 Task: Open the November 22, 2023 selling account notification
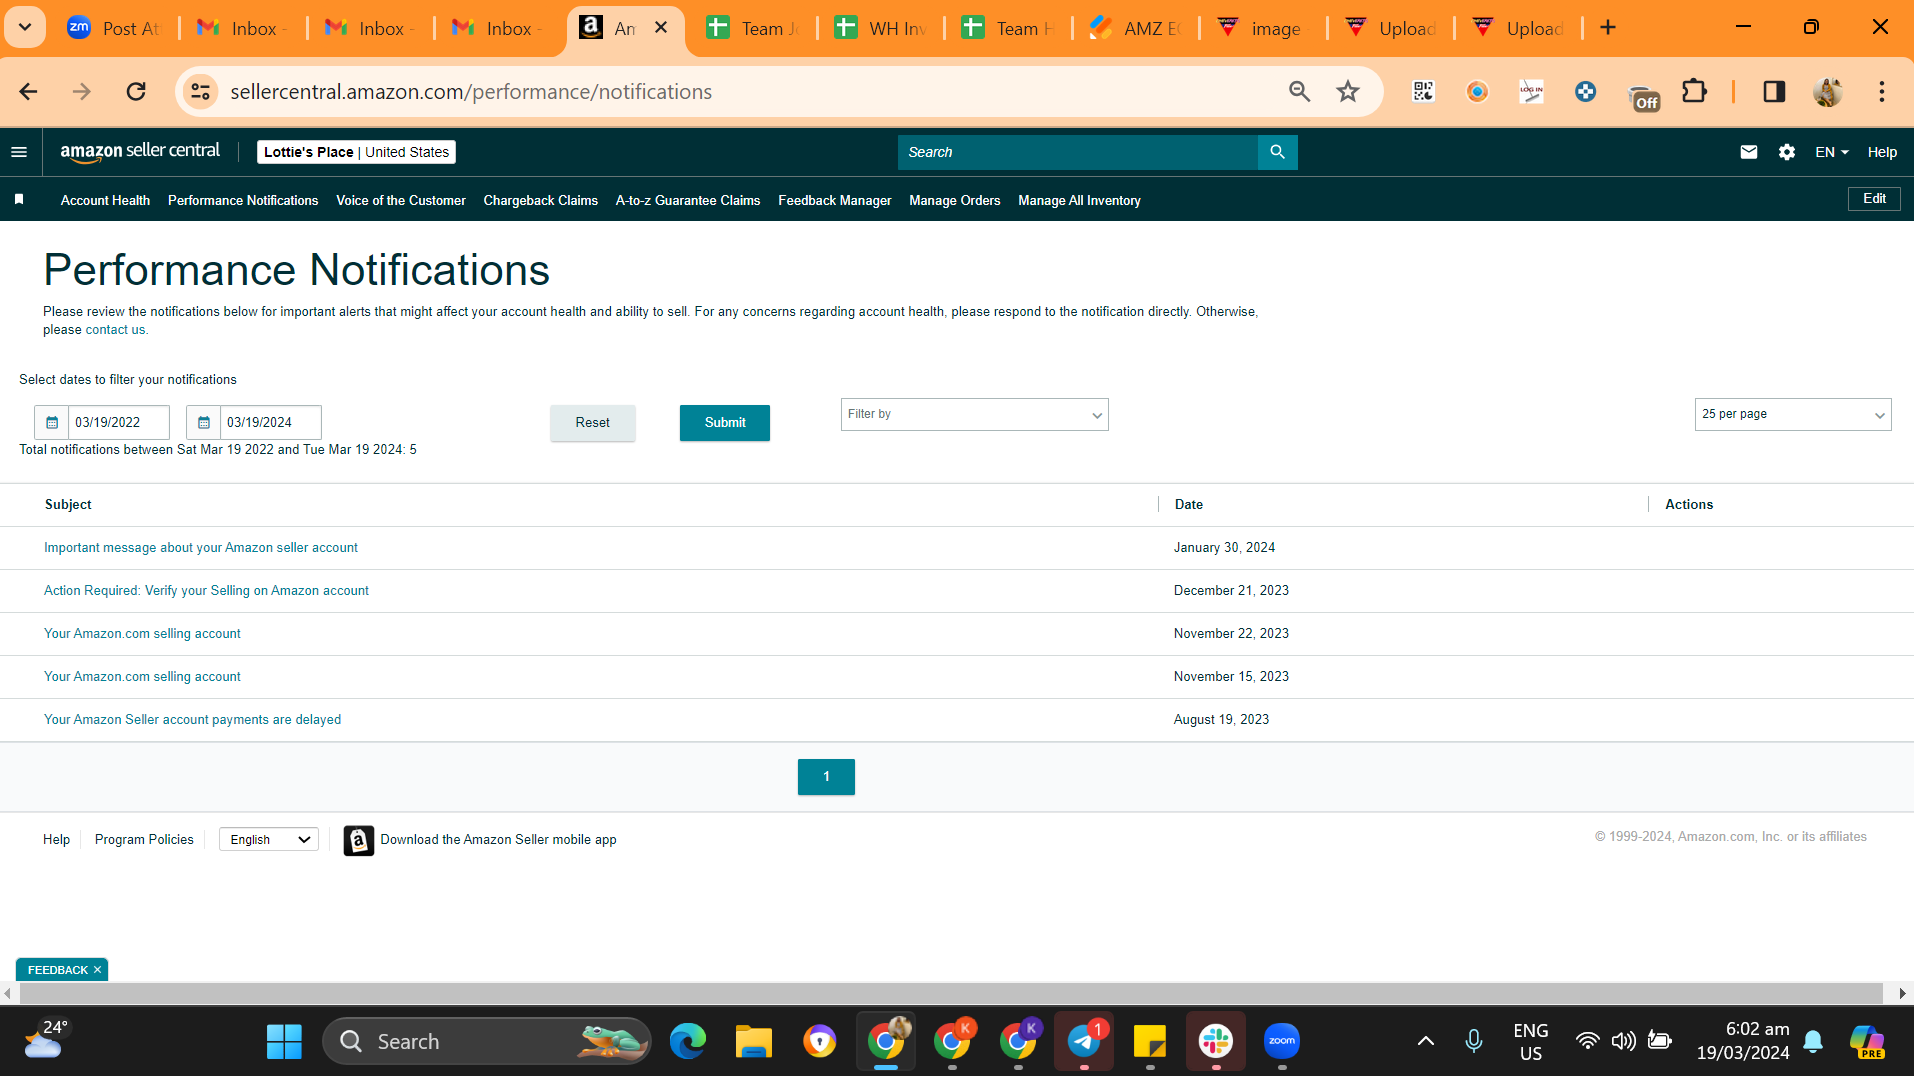tap(142, 634)
